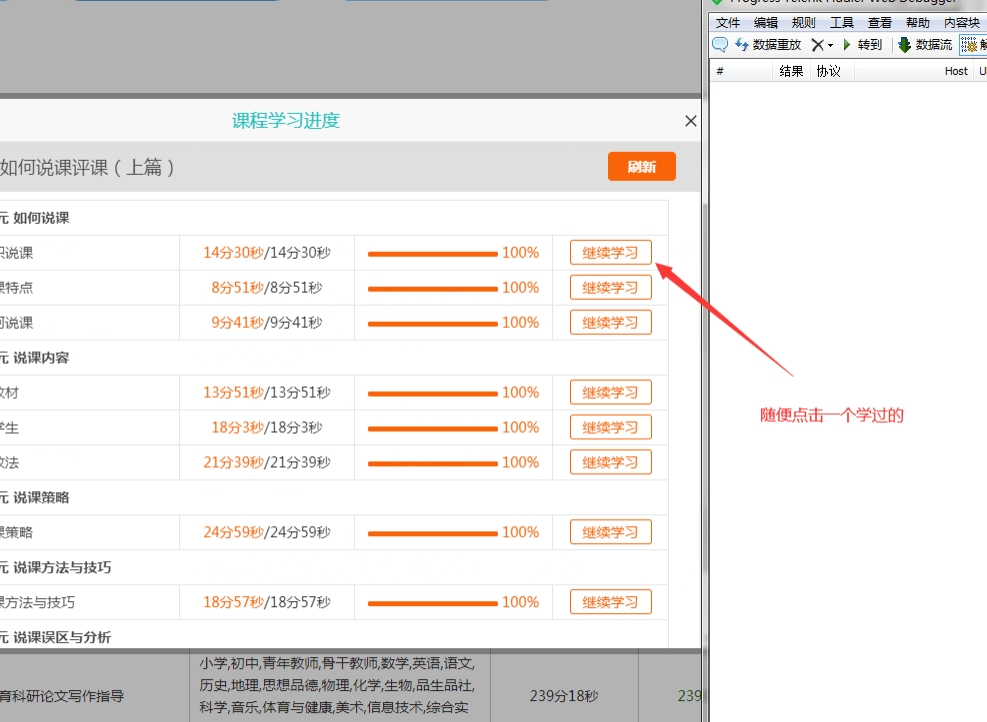Click 继续学习 for the 9分41秒 lesson
Image resolution: width=987 pixels, height=722 pixels.
click(611, 322)
